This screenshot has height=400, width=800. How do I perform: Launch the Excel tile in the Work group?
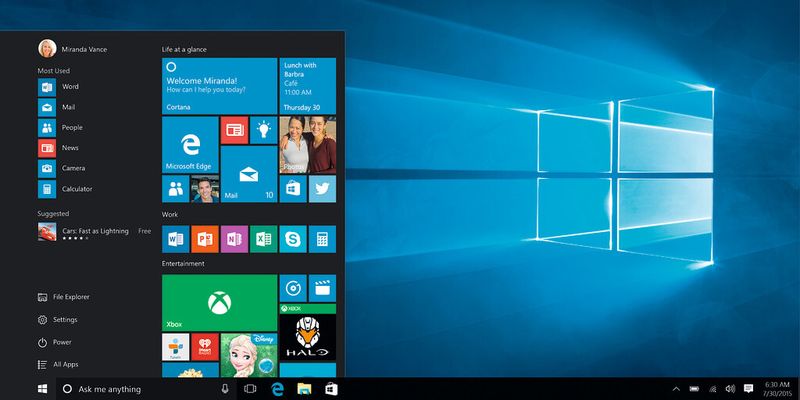[x=264, y=239]
